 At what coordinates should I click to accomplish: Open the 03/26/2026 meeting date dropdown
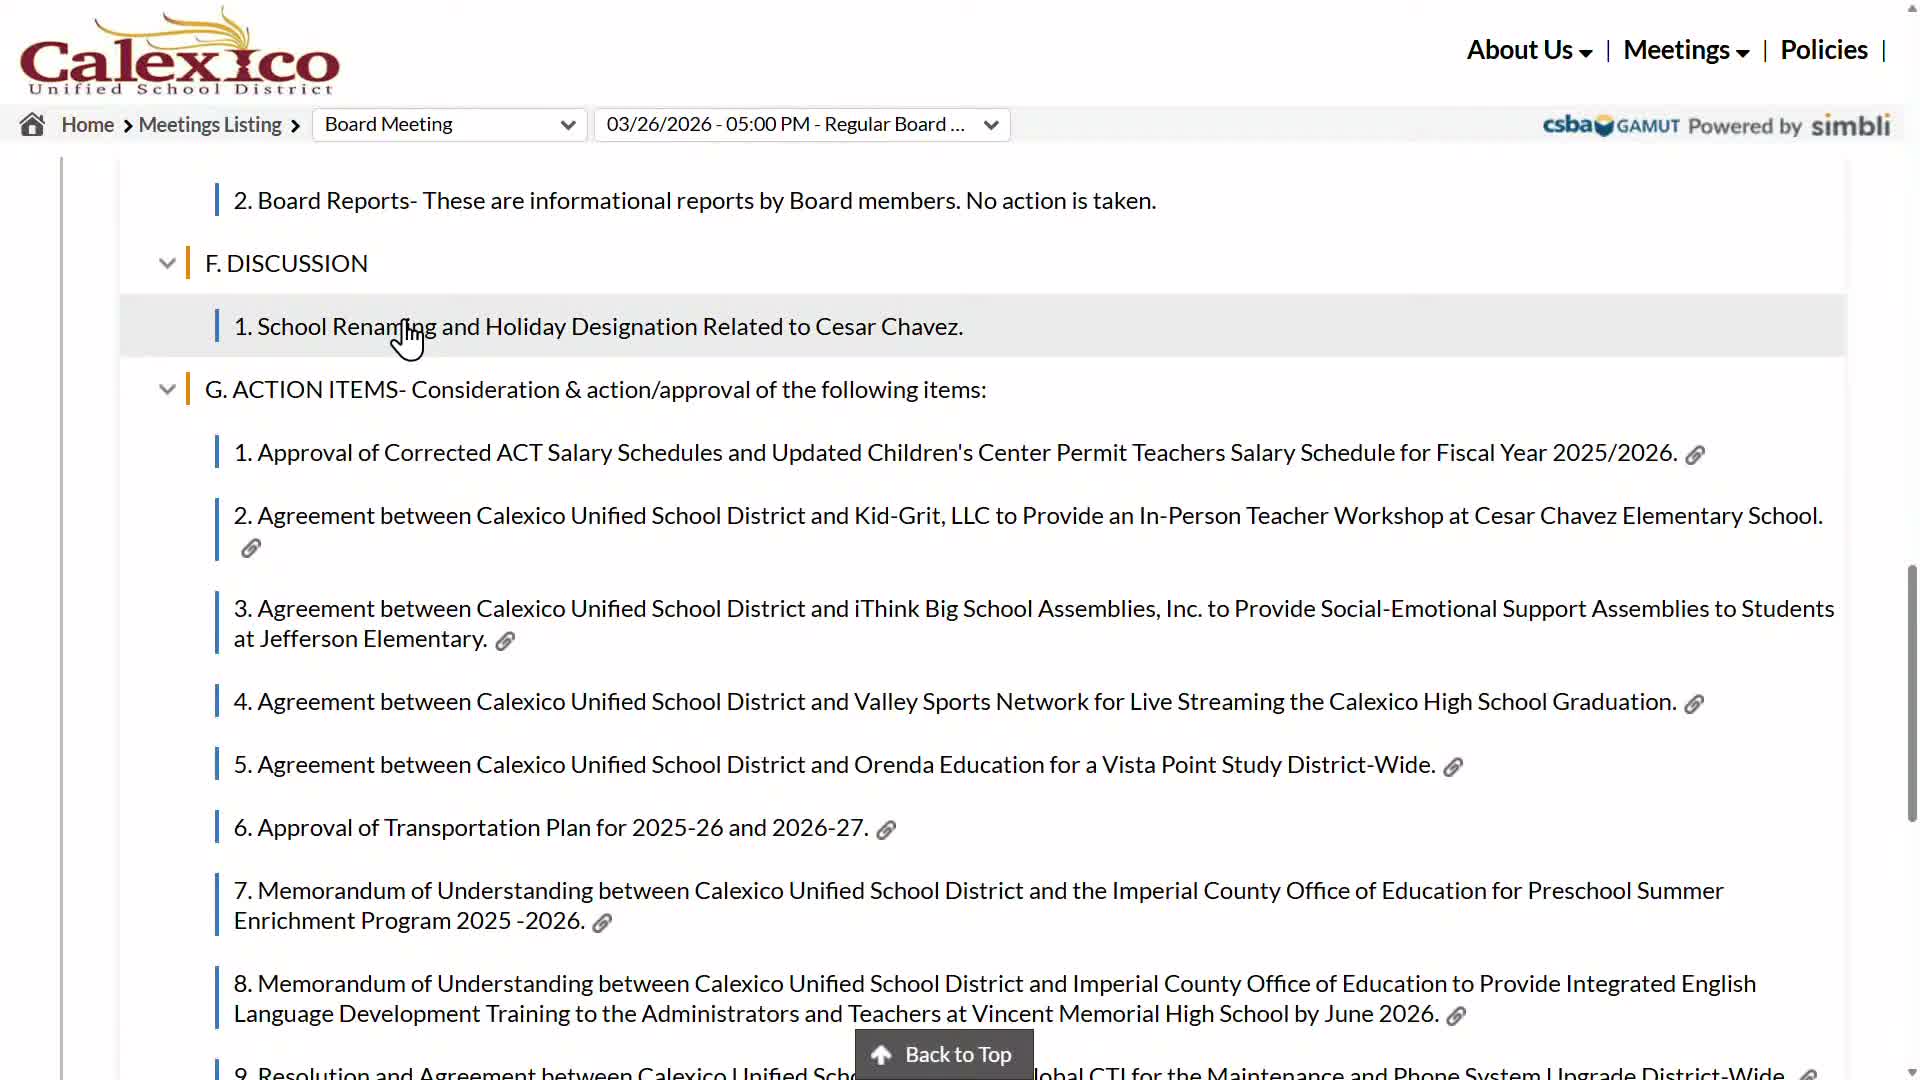pos(801,125)
